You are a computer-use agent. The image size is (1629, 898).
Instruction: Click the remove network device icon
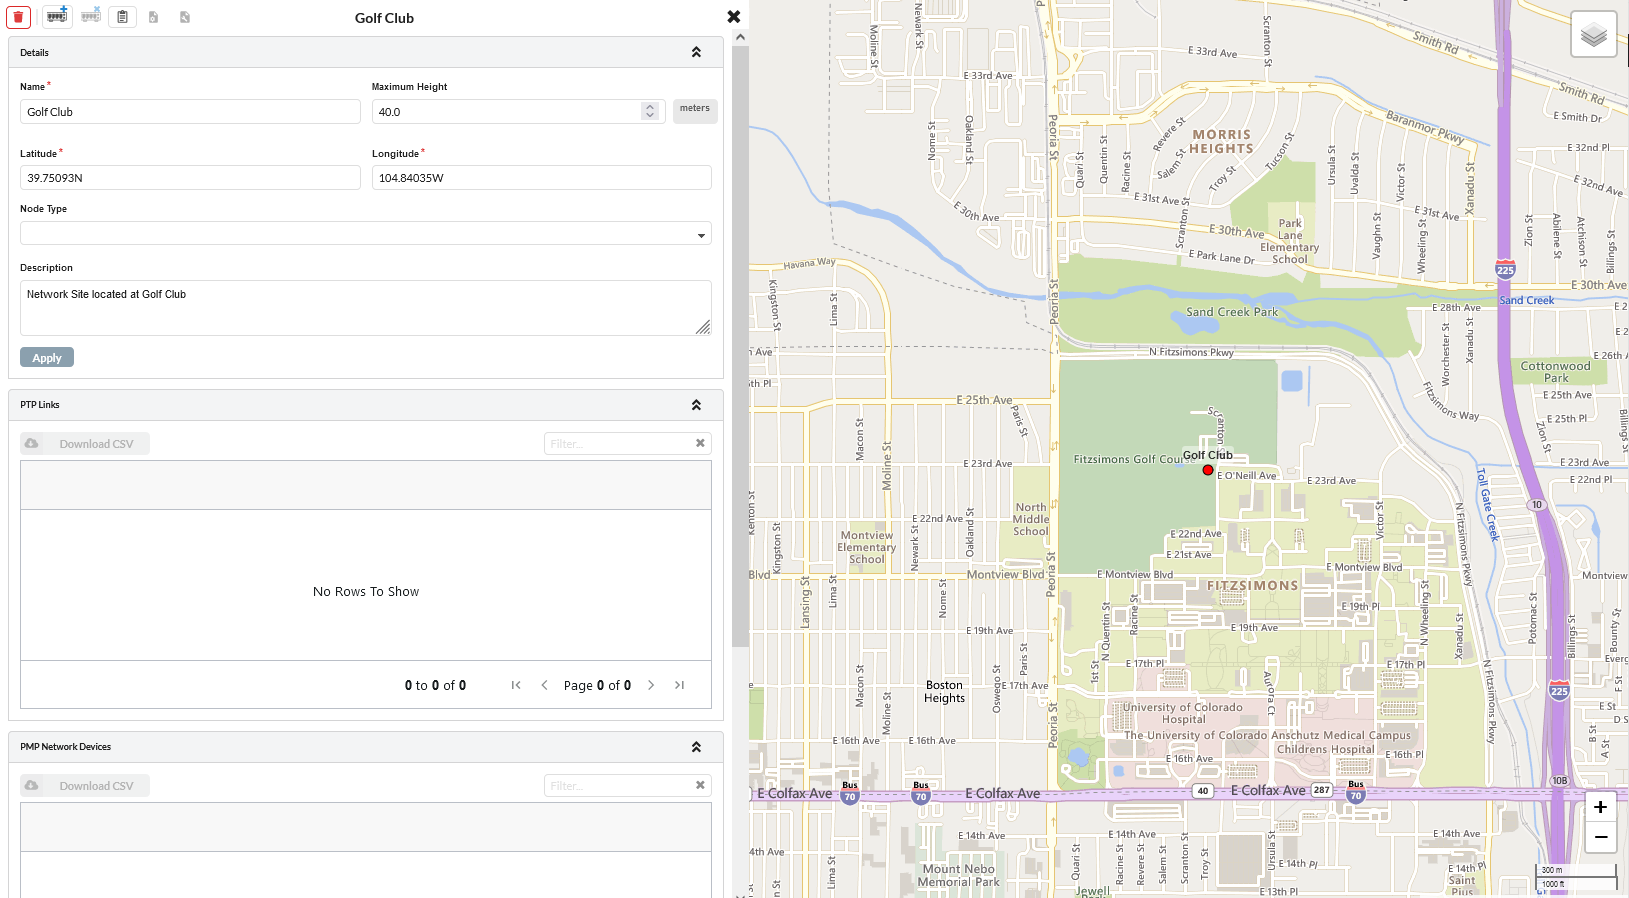[91, 16]
